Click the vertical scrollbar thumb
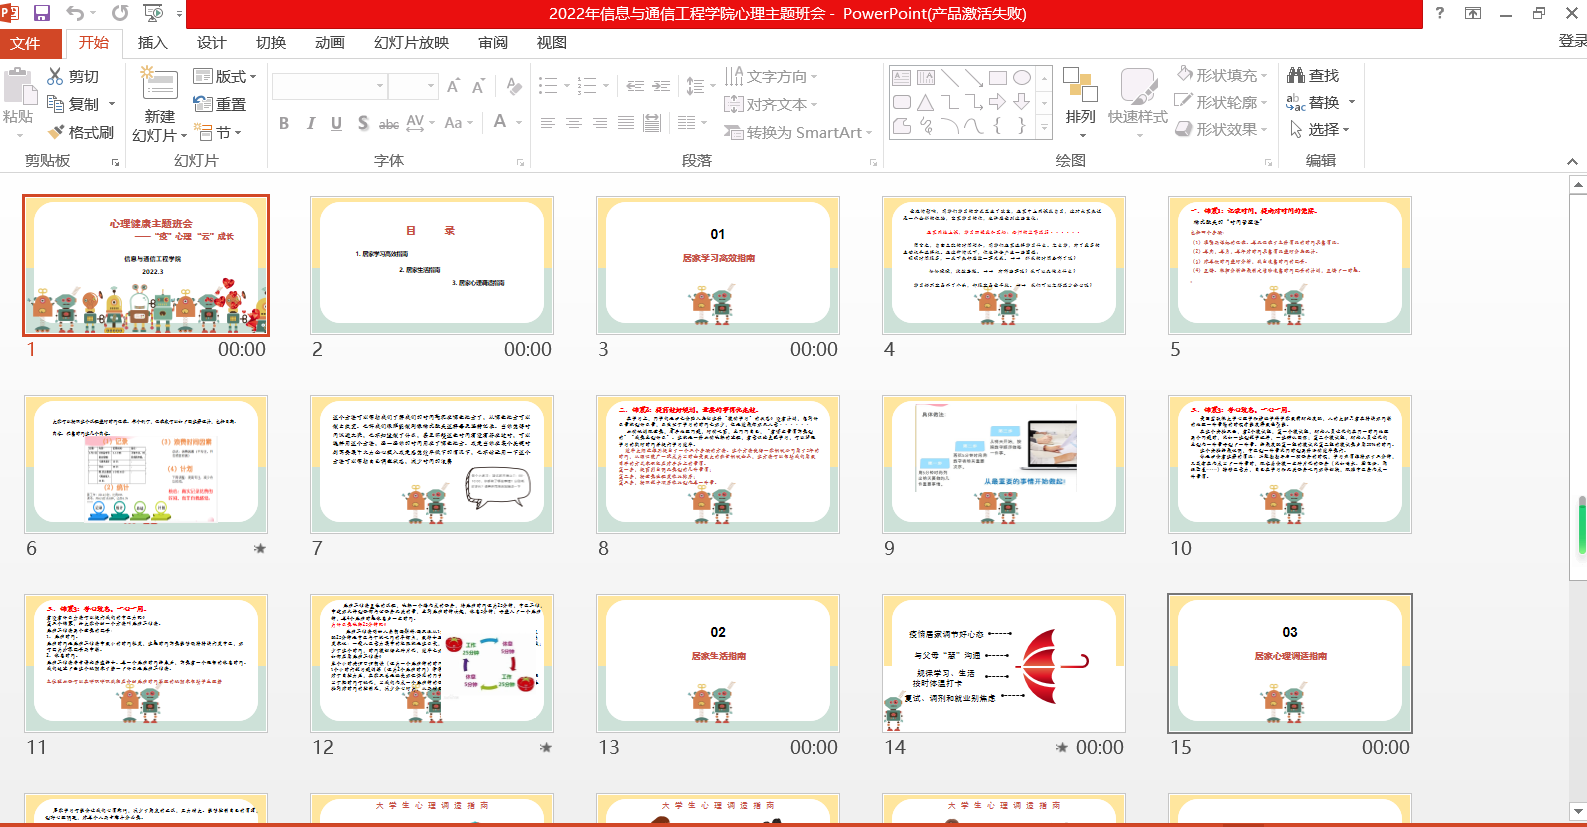The image size is (1587, 827). [1579, 524]
